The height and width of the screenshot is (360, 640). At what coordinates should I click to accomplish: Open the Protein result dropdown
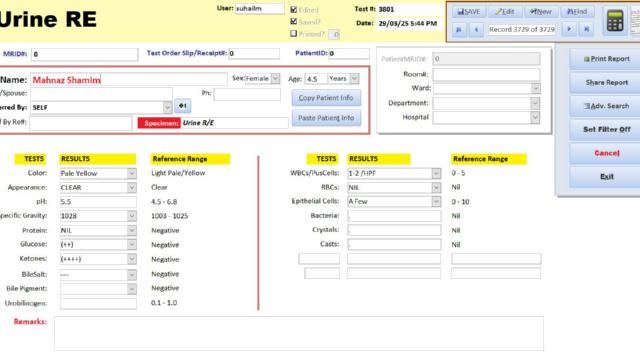[x=131, y=231]
